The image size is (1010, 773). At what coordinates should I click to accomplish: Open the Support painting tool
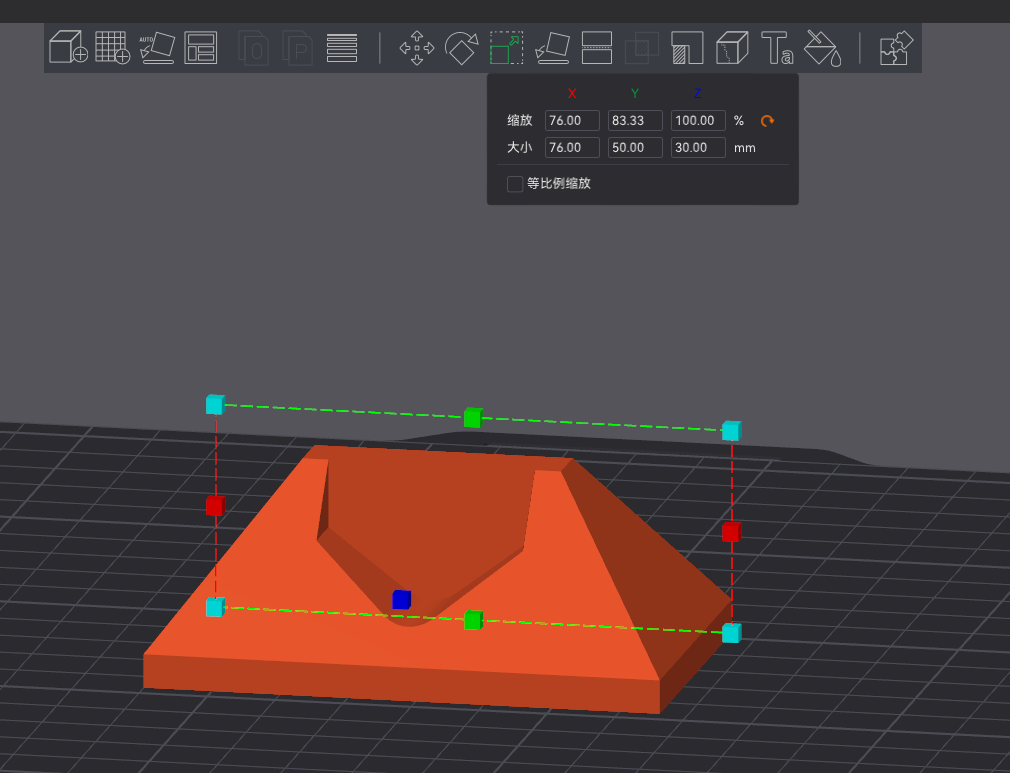coord(687,48)
